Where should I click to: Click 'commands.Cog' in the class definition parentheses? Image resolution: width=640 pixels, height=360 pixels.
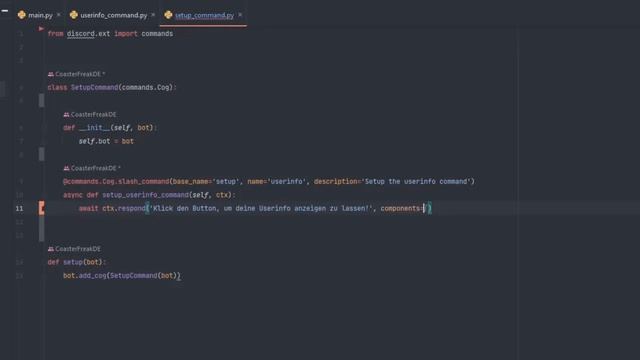coord(147,87)
